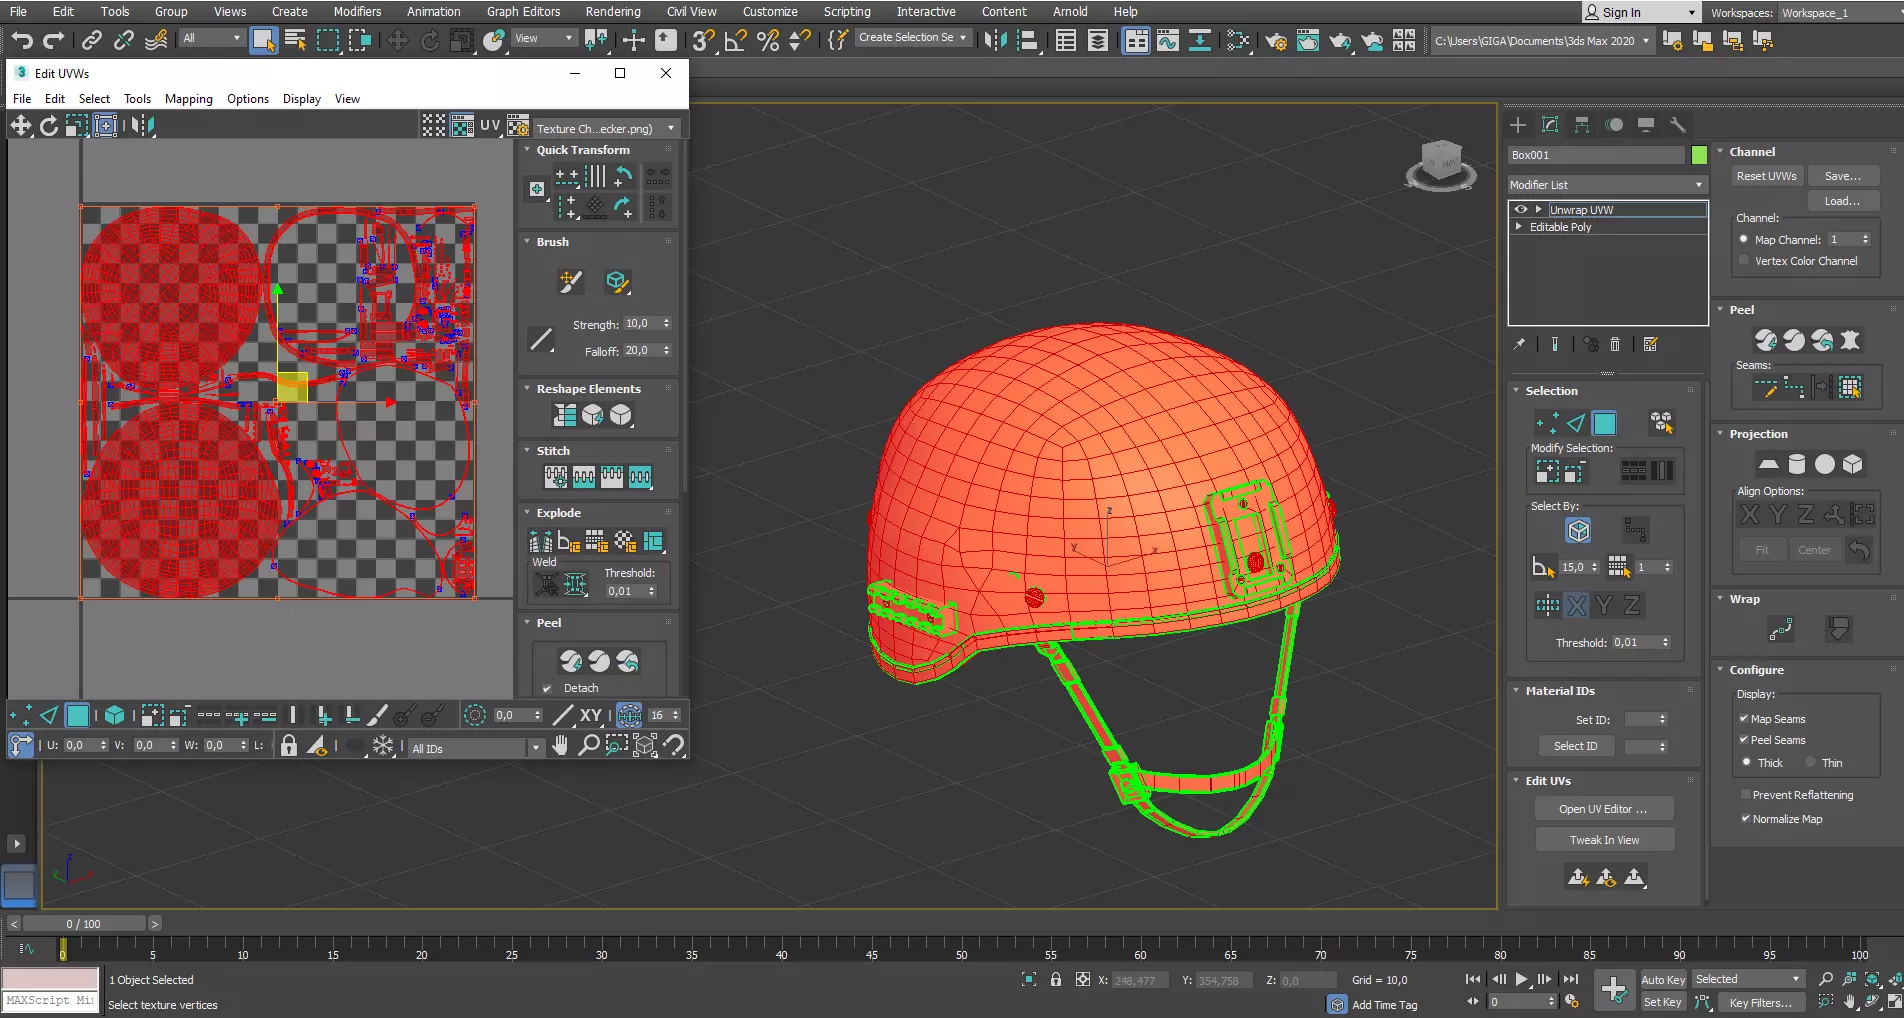Open the Mapping menu in Edit UVWs

pyautogui.click(x=188, y=99)
